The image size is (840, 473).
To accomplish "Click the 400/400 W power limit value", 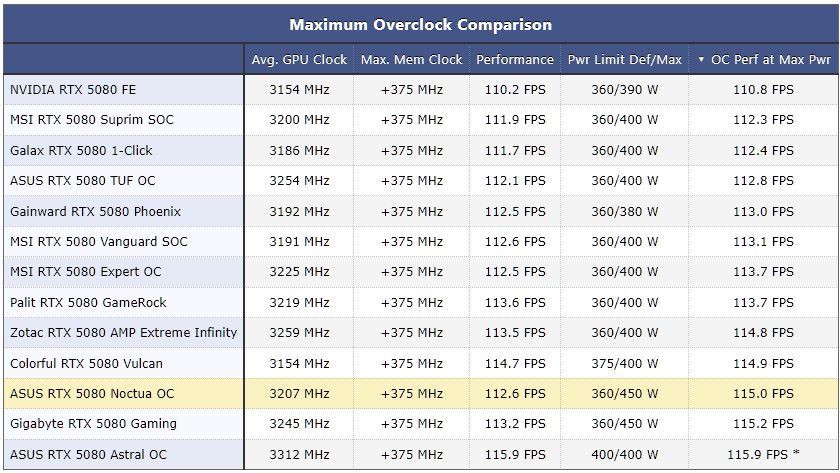I will pos(625,454).
